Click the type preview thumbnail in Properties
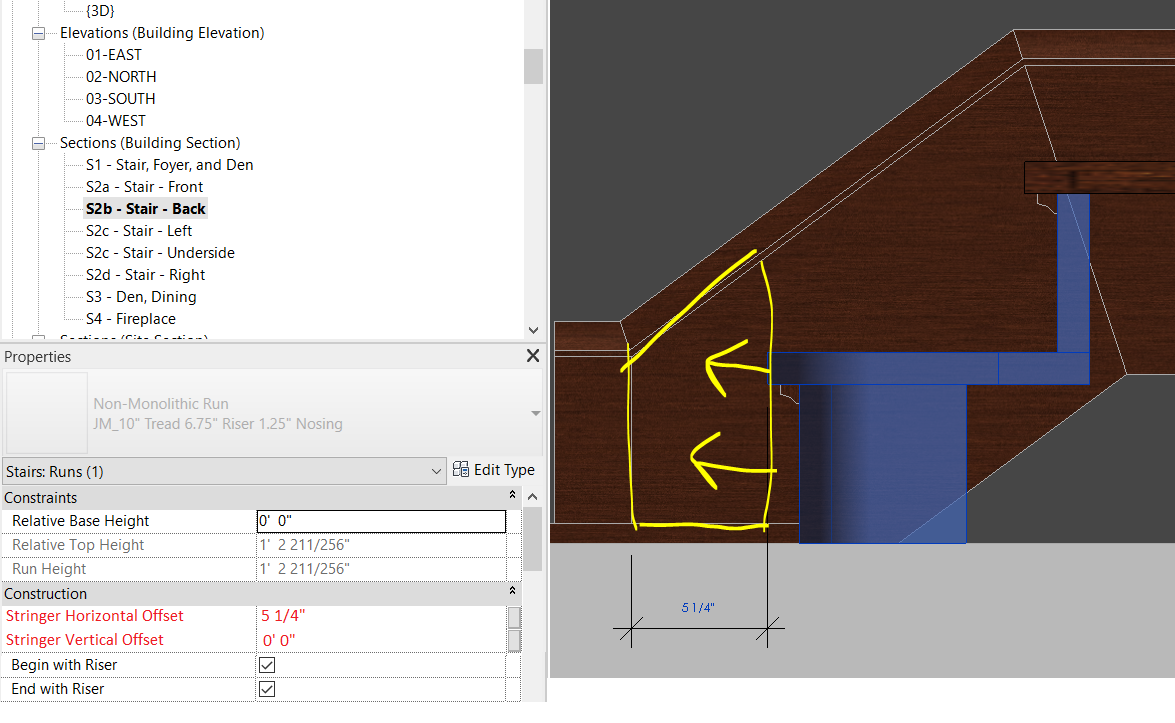 coord(46,411)
